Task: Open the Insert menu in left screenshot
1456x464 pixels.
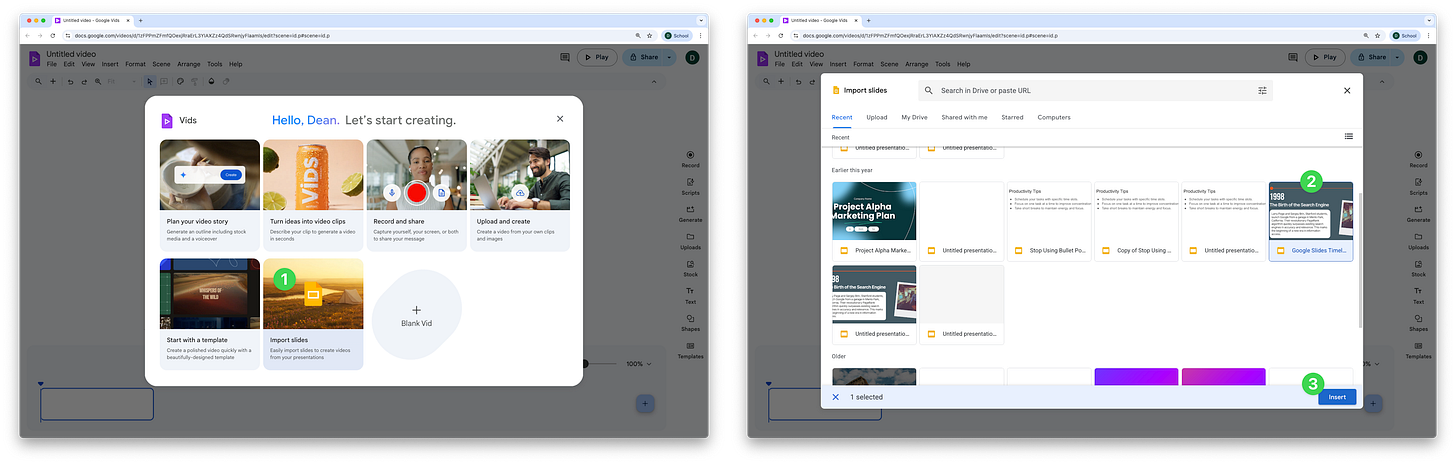Action: pos(110,64)
